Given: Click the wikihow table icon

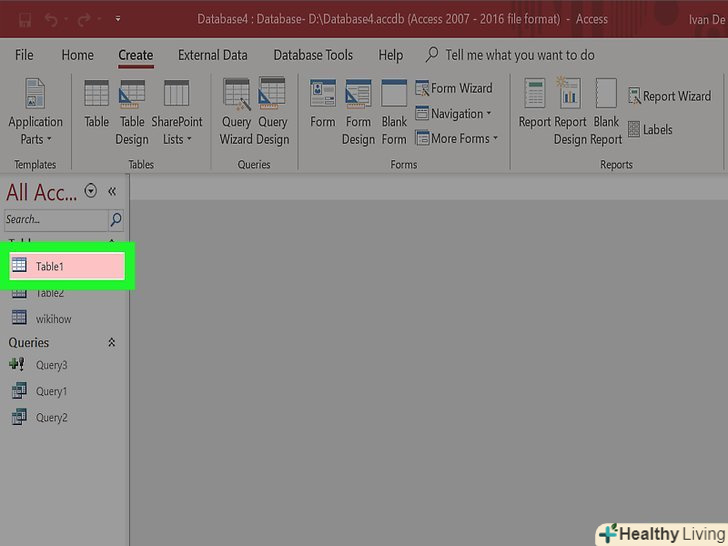Looking at the screenshot, I should (19, 318).
